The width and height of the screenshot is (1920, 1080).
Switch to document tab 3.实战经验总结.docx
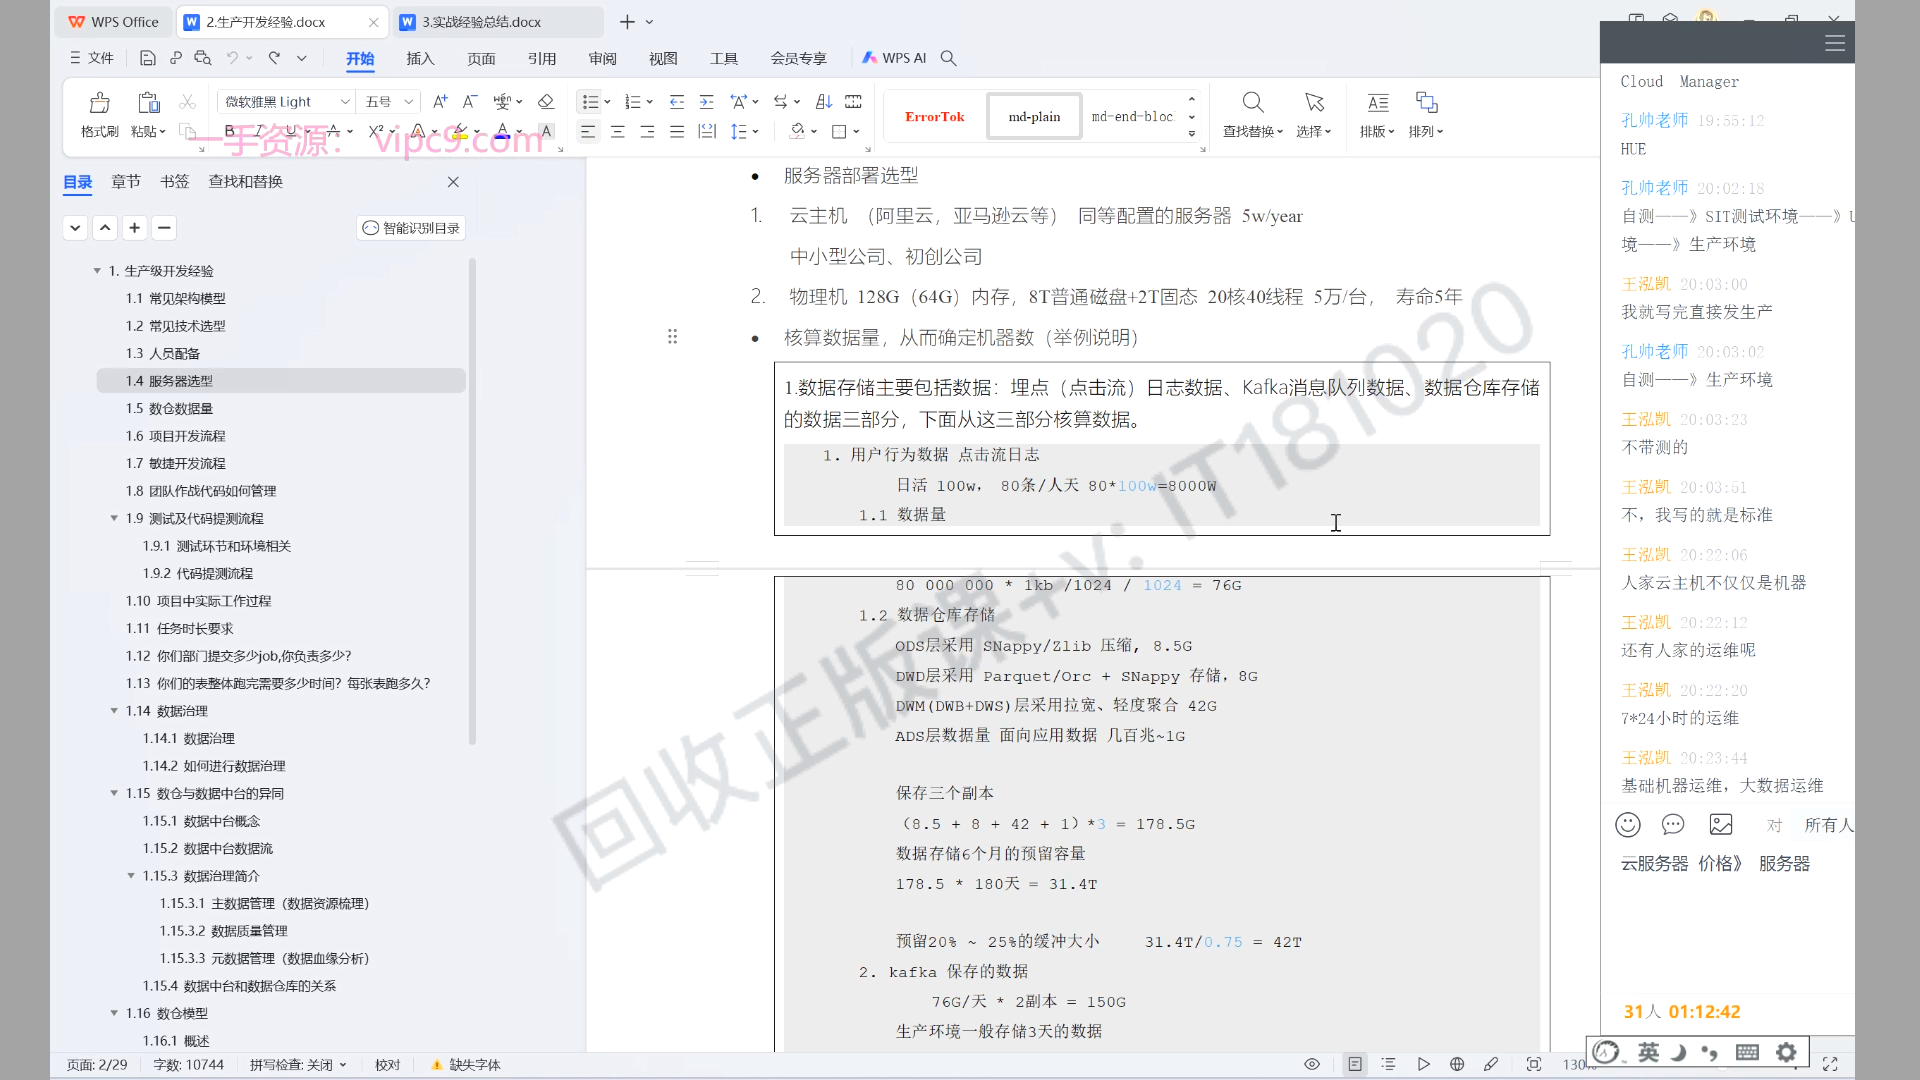pos(480,22)
